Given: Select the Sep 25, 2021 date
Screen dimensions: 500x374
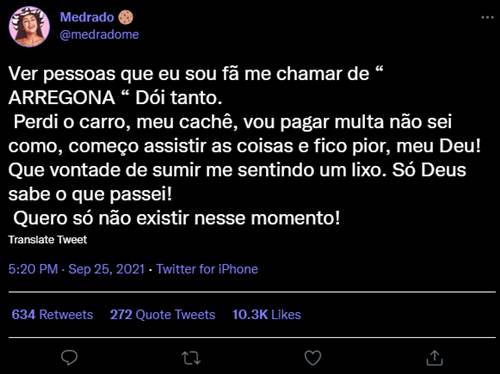Looking at the screenshot, I should click(x=106, y=269).
